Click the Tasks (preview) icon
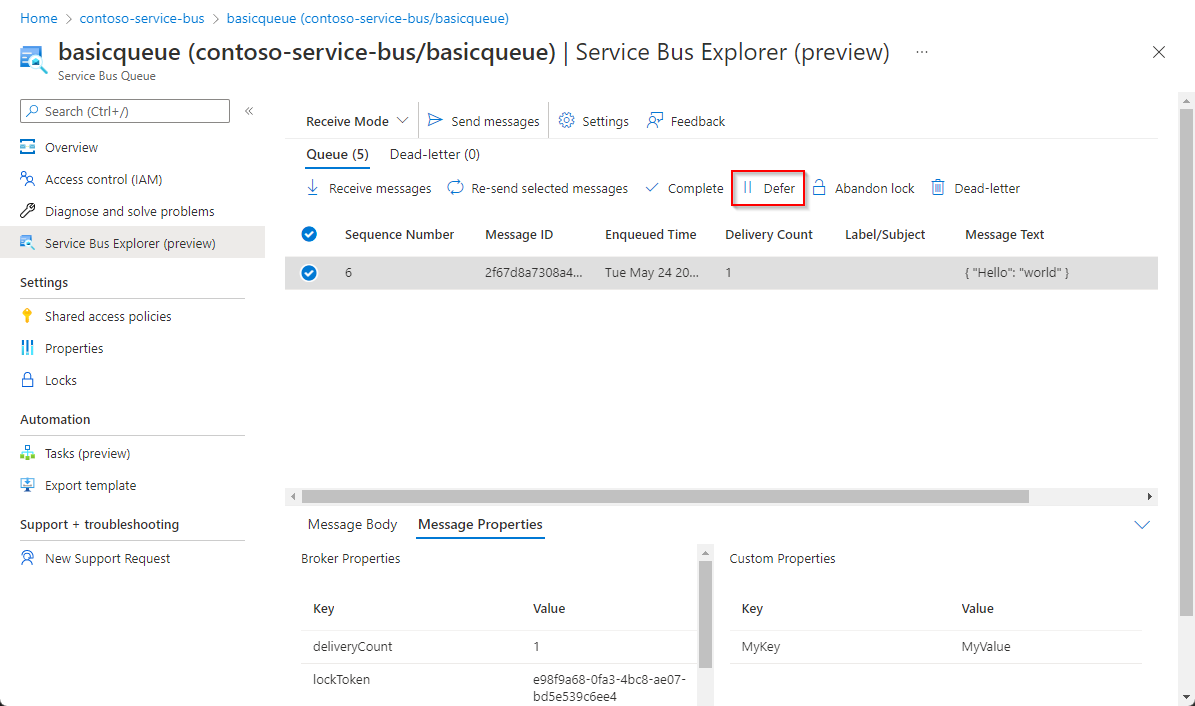Image resolution: width=1195 pixels, height=706 pixels. [x=27, y=453]
